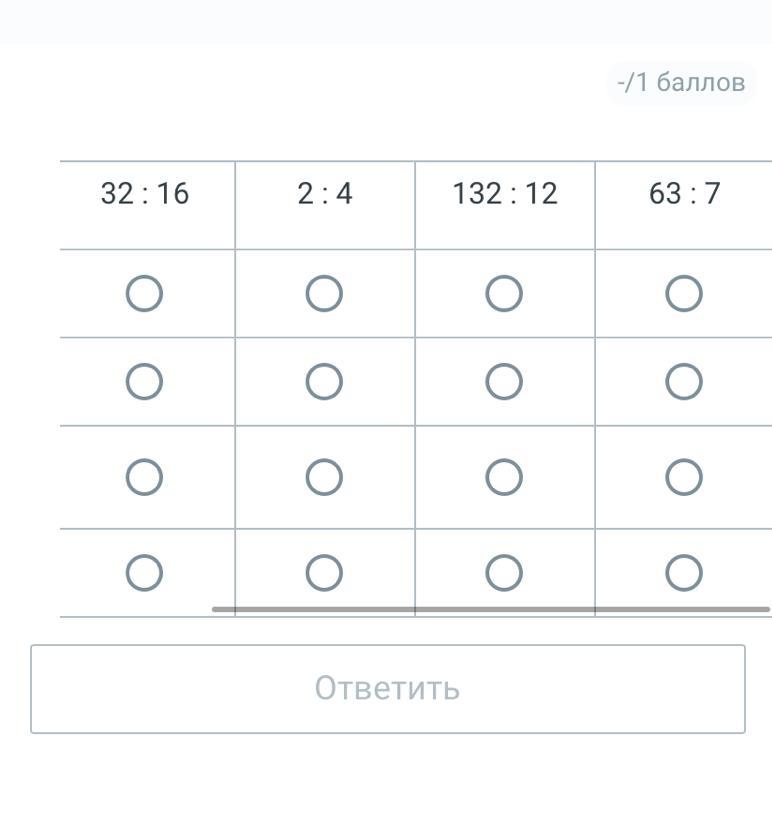Mark bottom-row radio in 132 : 12 column

pos(504,573)
